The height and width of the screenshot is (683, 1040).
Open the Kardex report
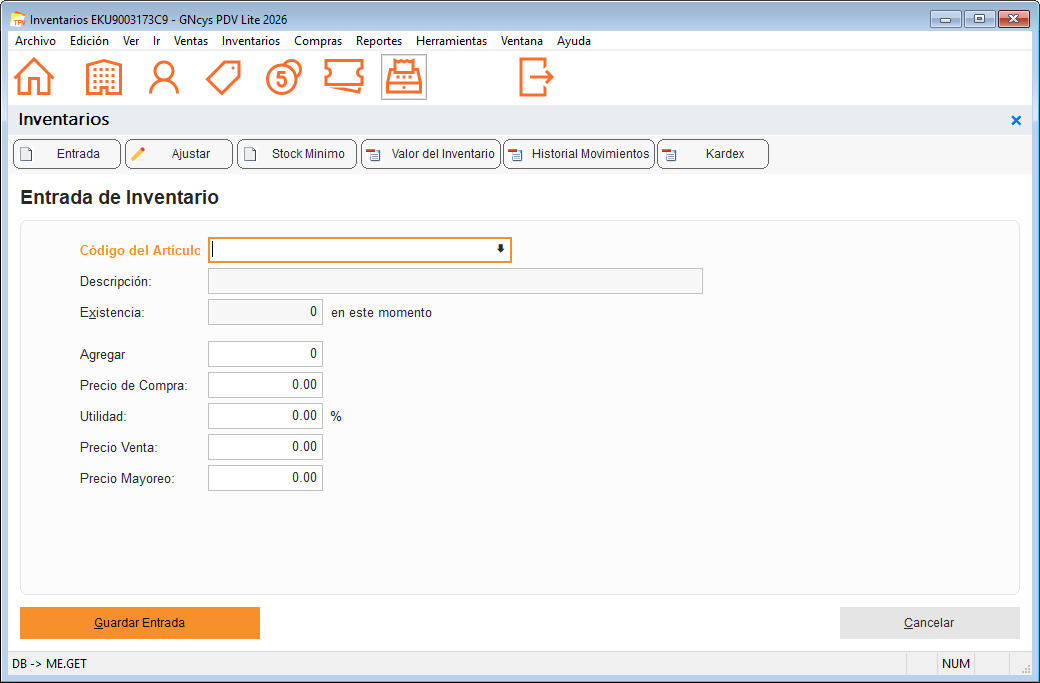coord(713,154)
